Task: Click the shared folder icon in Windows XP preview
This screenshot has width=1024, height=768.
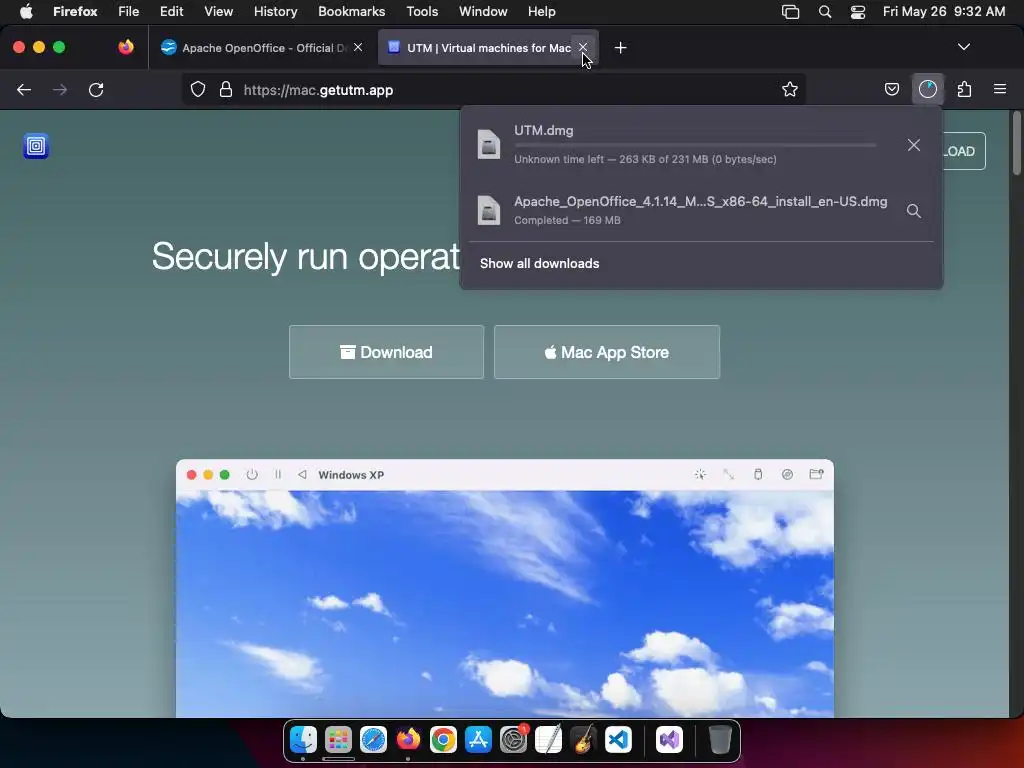Action: tap(816, 474)
